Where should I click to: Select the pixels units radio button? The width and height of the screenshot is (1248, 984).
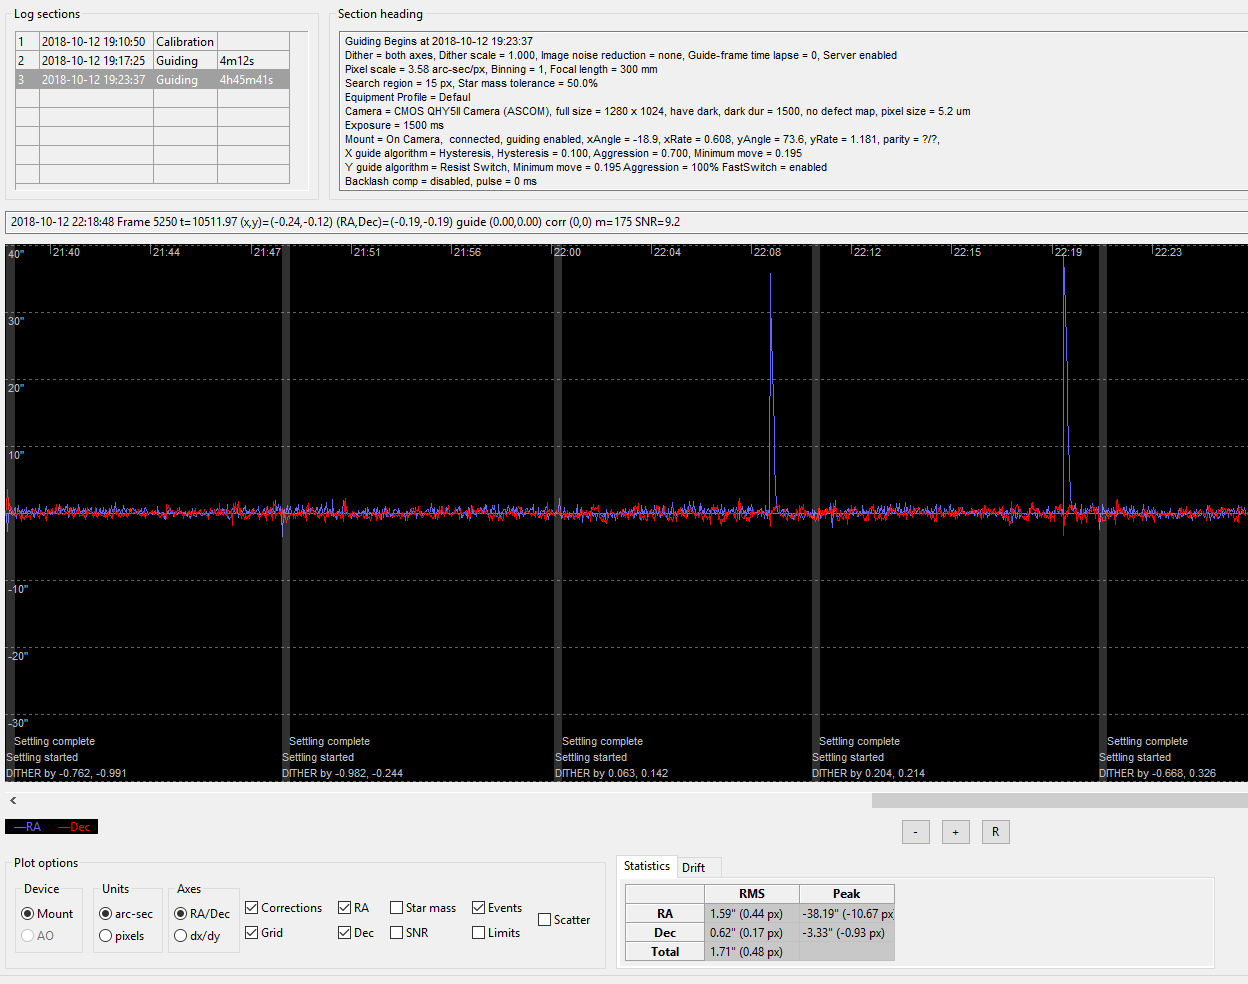tap(106, 936)
